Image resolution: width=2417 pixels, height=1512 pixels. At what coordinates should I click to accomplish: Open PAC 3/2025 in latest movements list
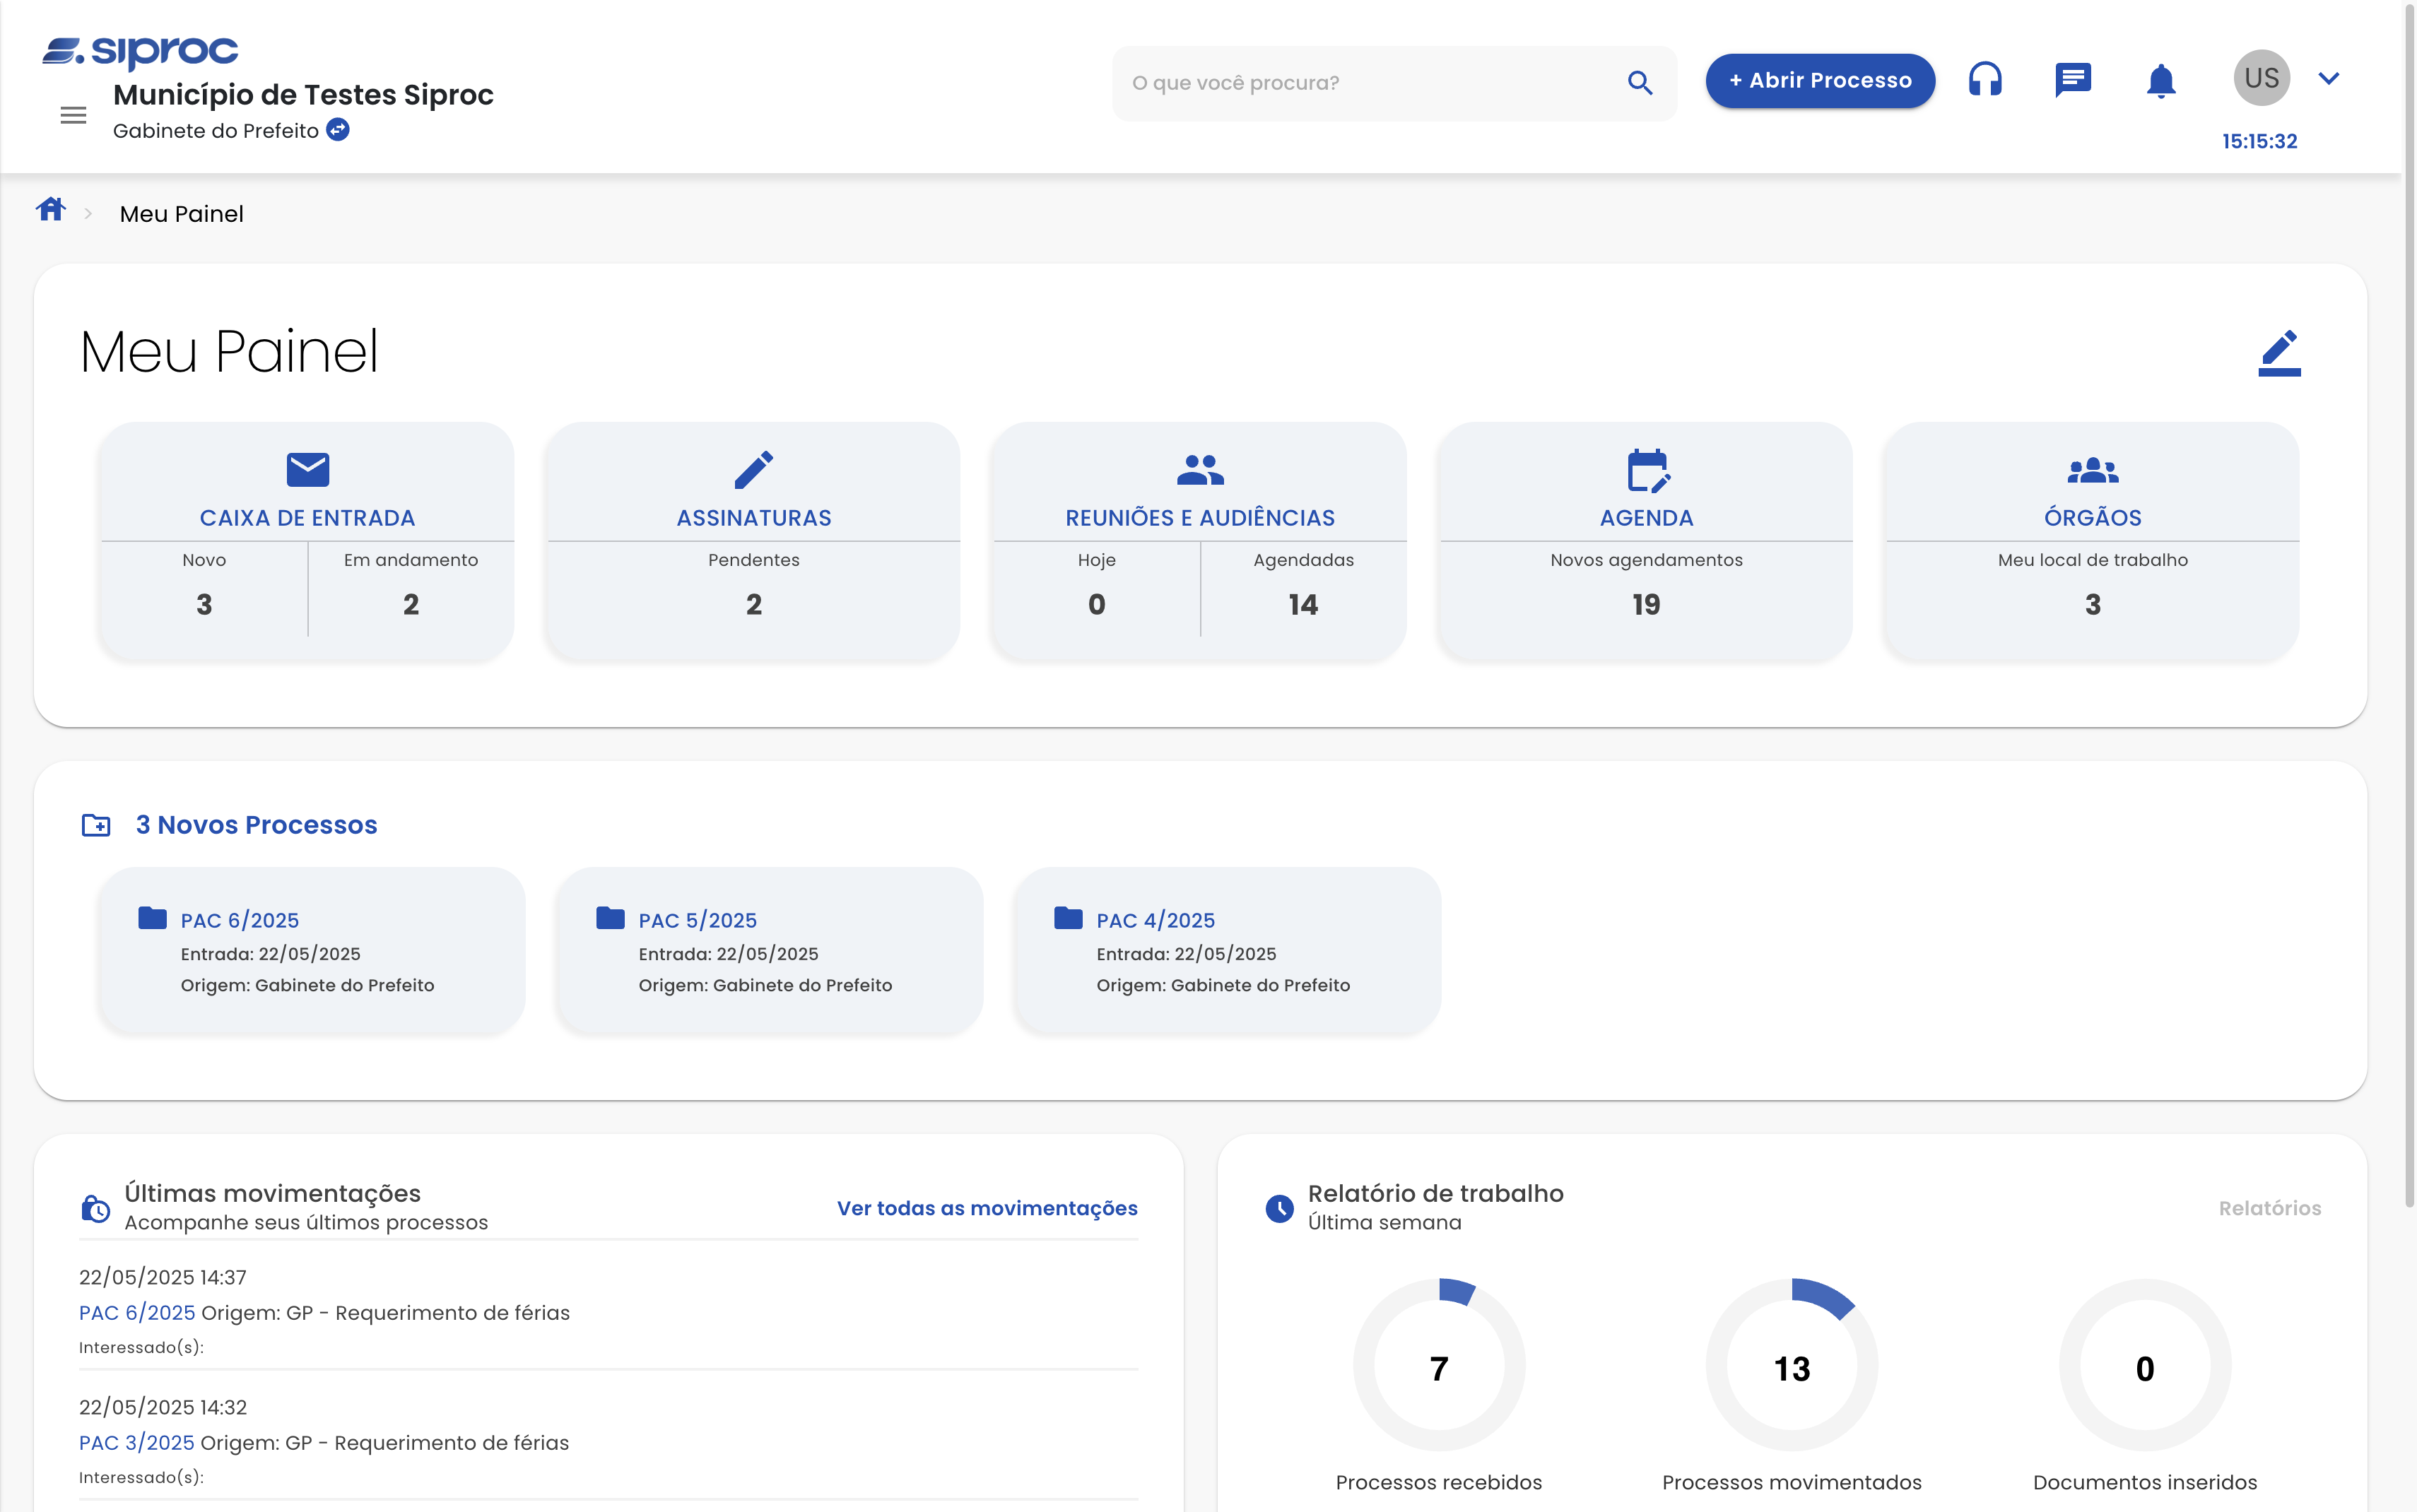[137, 1443]
